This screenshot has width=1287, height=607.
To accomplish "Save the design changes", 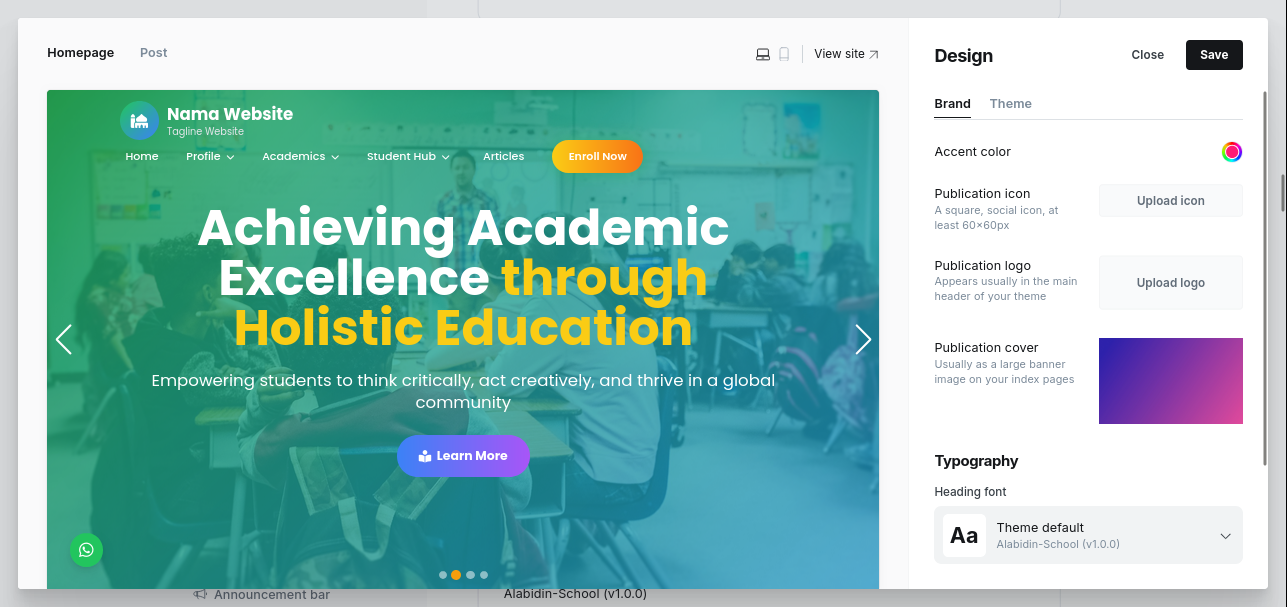I will pyautogui.click(x=1214, y=55).
